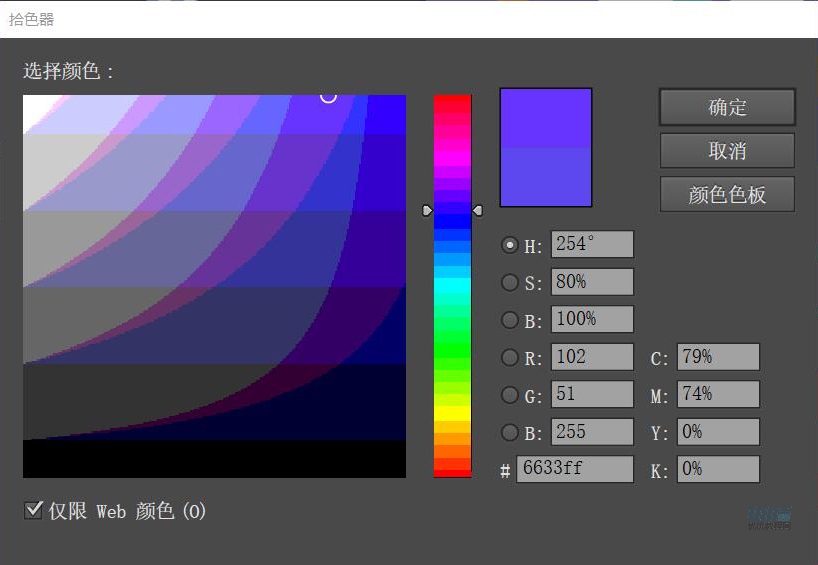This screenshot has height=565, width=818.
Task: Click the 确定 (OK) button
Action: tap(727, 108)
